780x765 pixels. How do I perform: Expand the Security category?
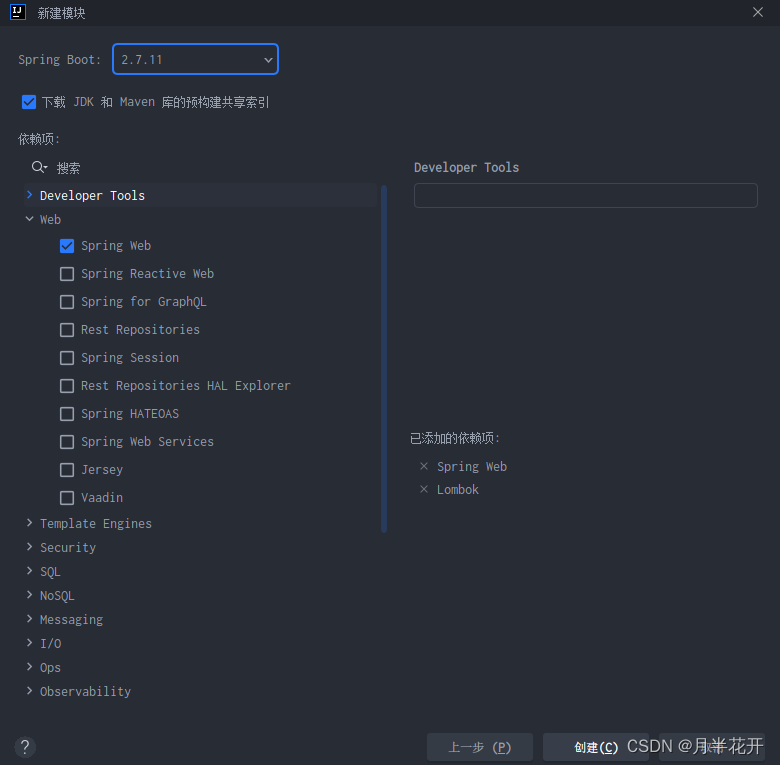tap(29, 548)
